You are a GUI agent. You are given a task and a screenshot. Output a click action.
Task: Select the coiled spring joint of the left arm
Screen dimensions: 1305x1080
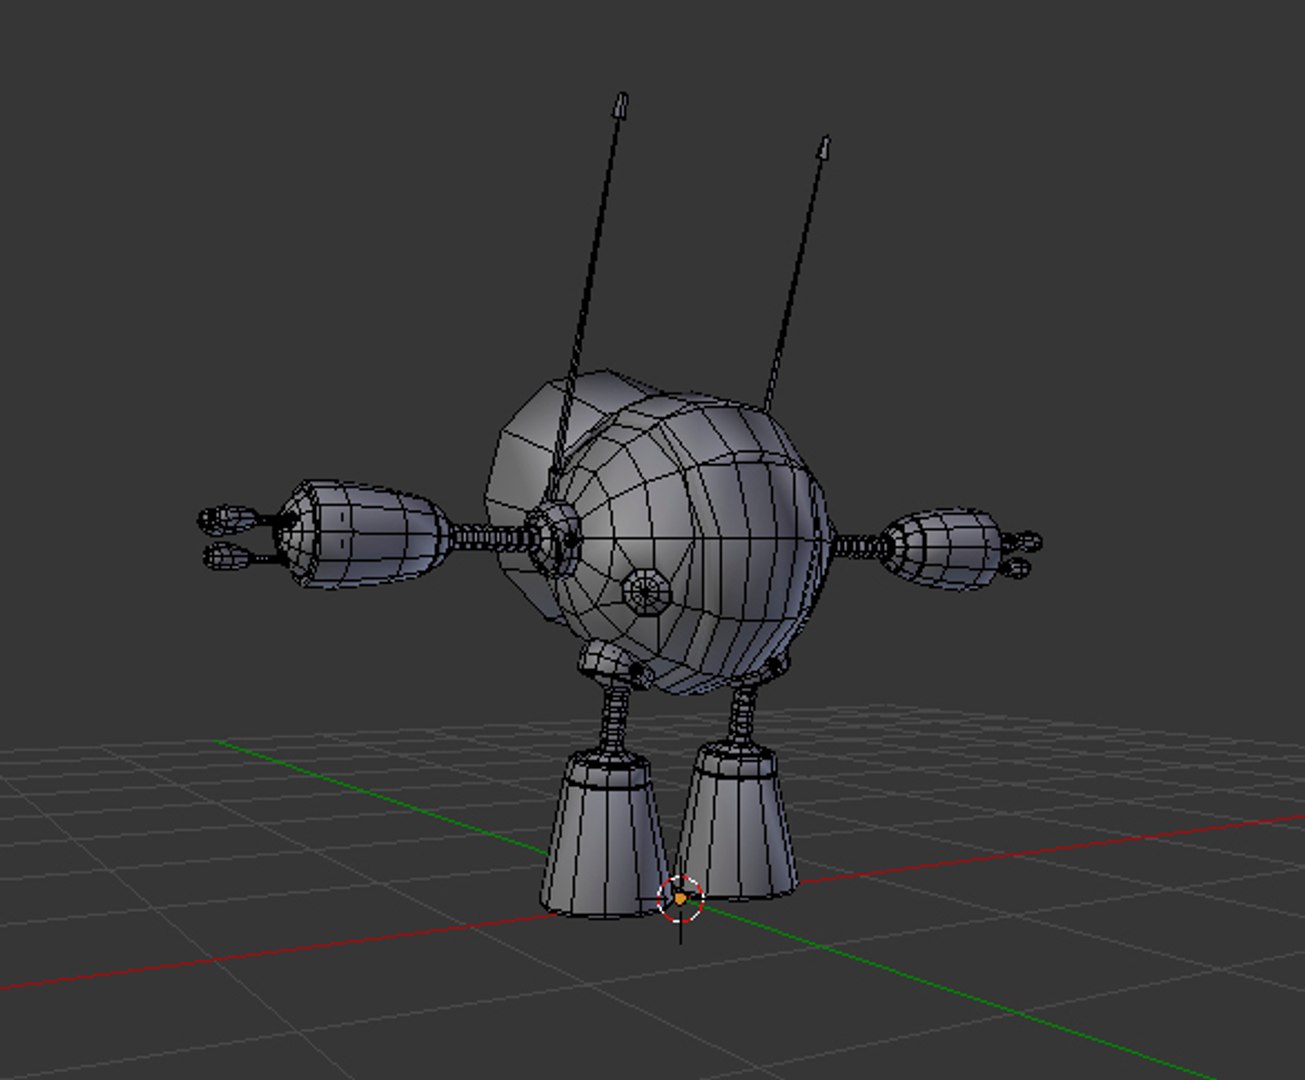(493, 539)
